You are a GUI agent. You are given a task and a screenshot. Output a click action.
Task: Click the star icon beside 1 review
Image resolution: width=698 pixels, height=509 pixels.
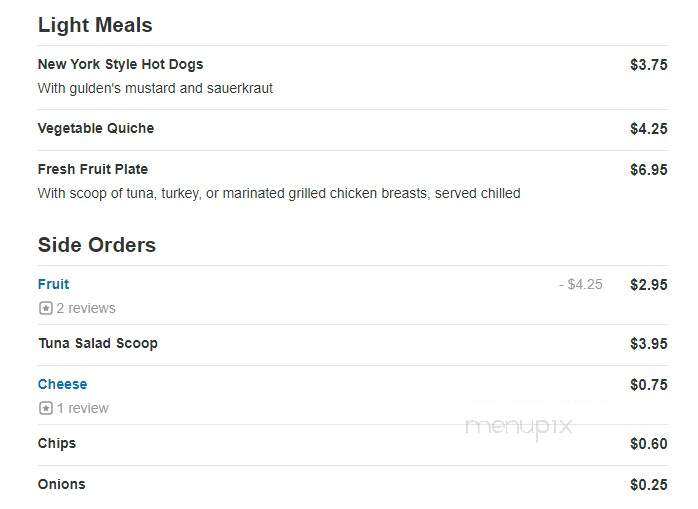pyautogui.click(x=45, y=408)
